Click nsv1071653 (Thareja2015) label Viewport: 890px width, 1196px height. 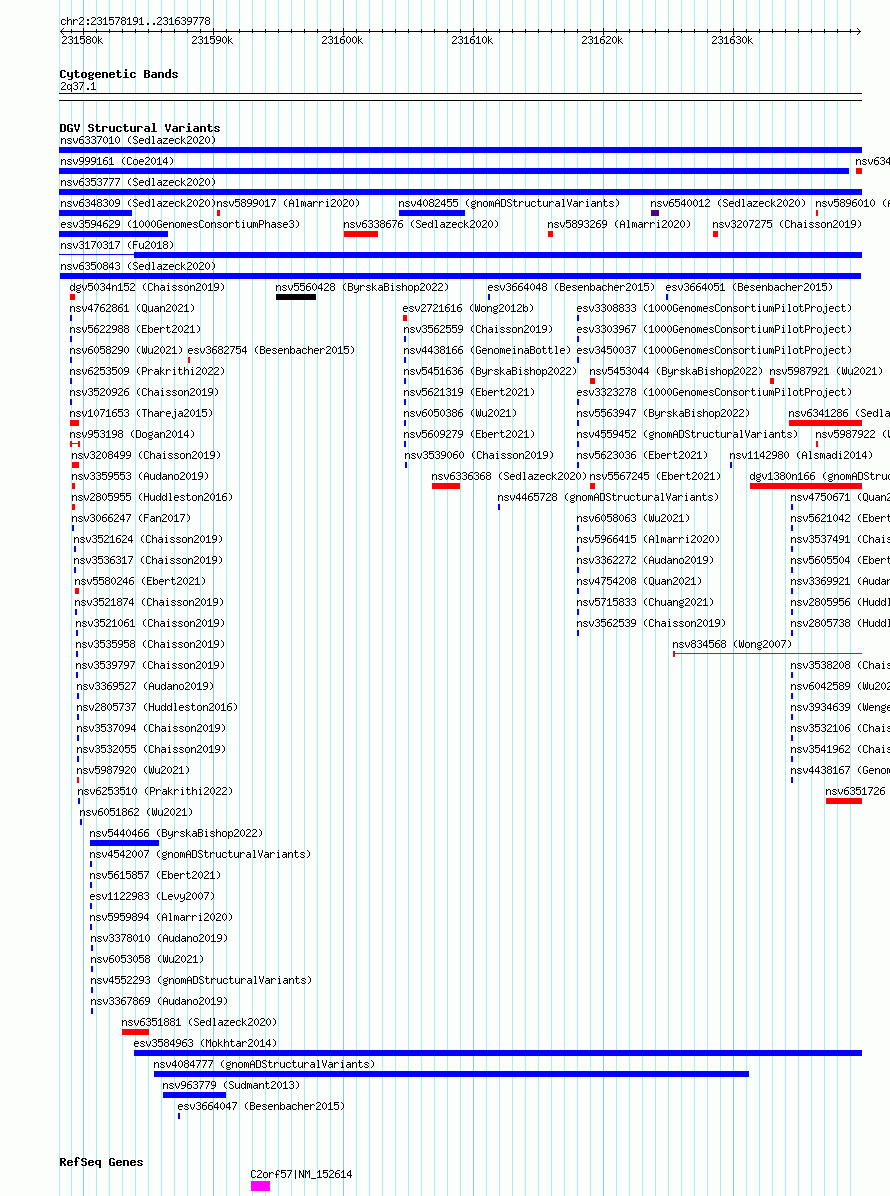click(x=141, y=413)
